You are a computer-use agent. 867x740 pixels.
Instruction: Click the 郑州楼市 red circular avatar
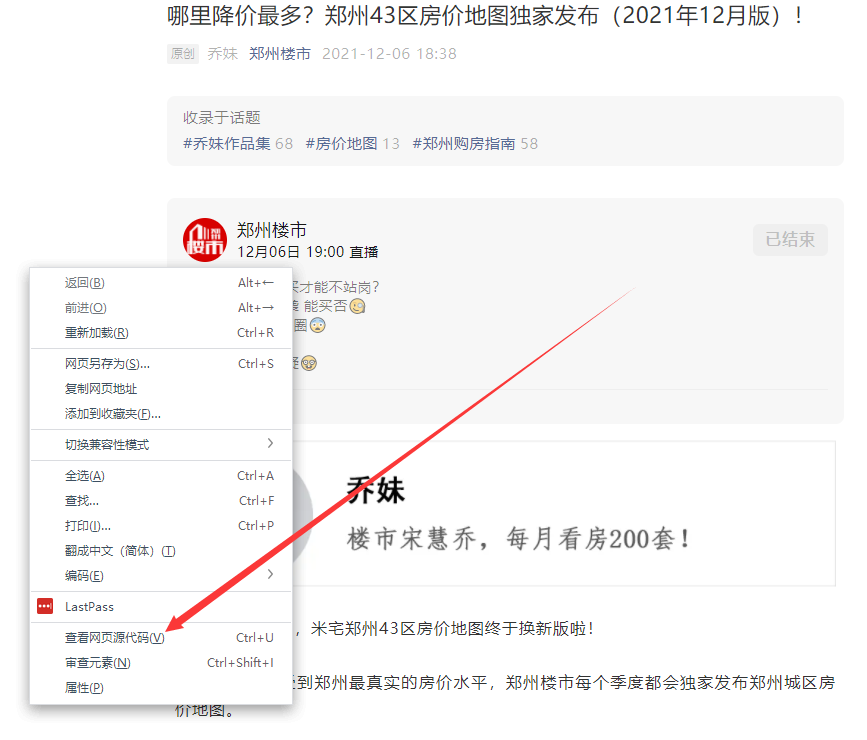(205, 240)
